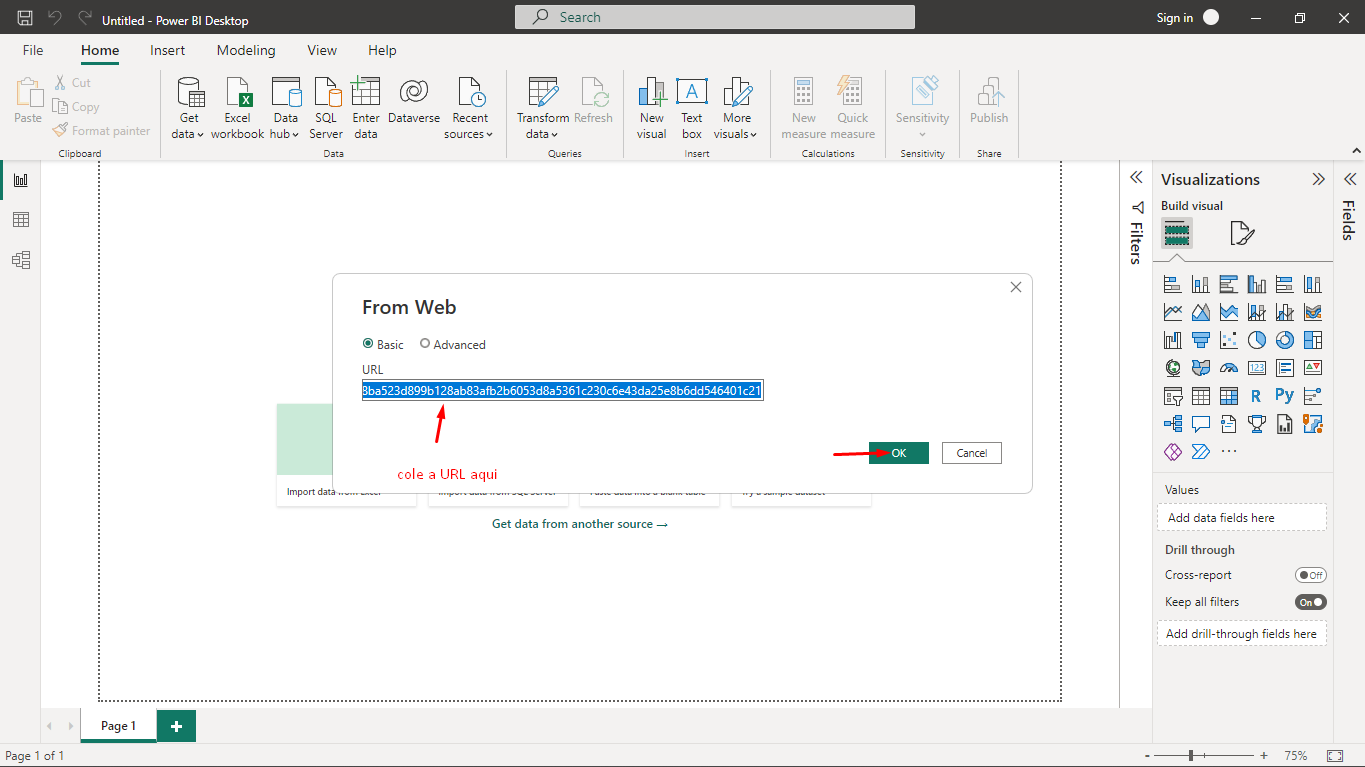Screen dimensions: 1365x767
Task: Cancel the From Web dialog
Action: pos(972,453)
